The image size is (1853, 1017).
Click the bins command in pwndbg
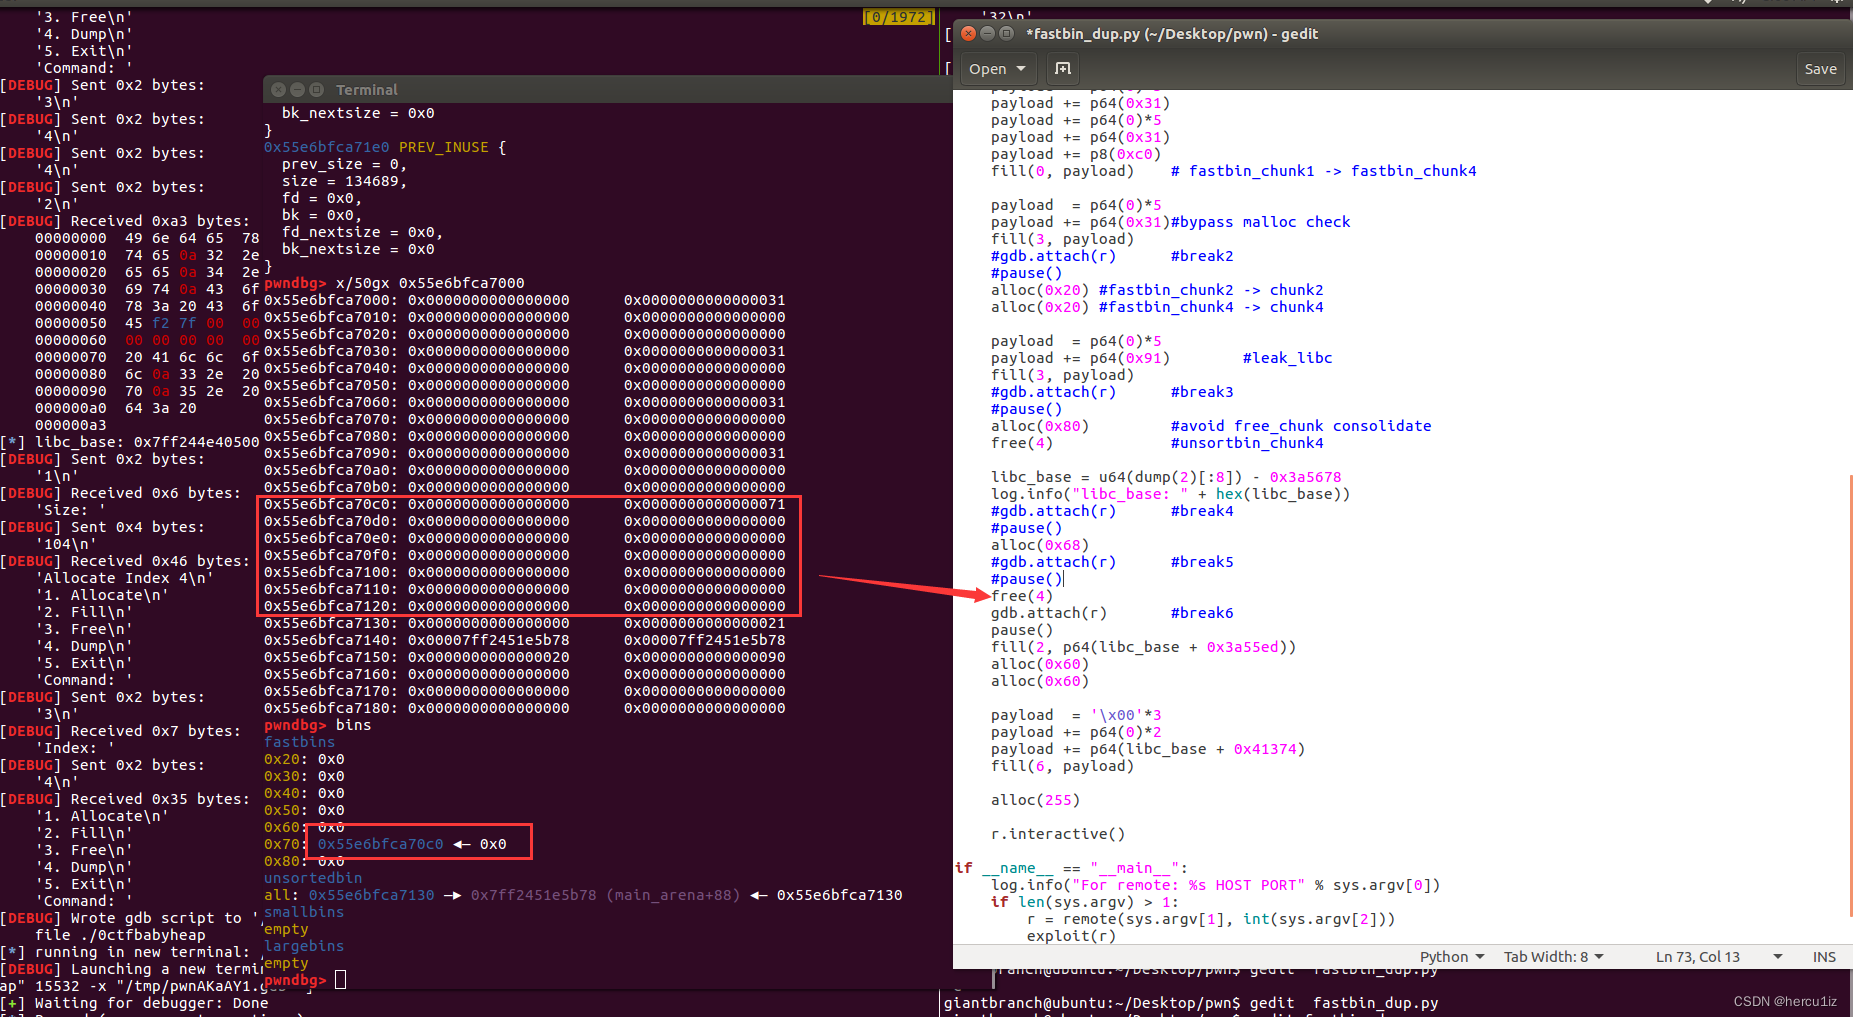(x=353, y=725)
